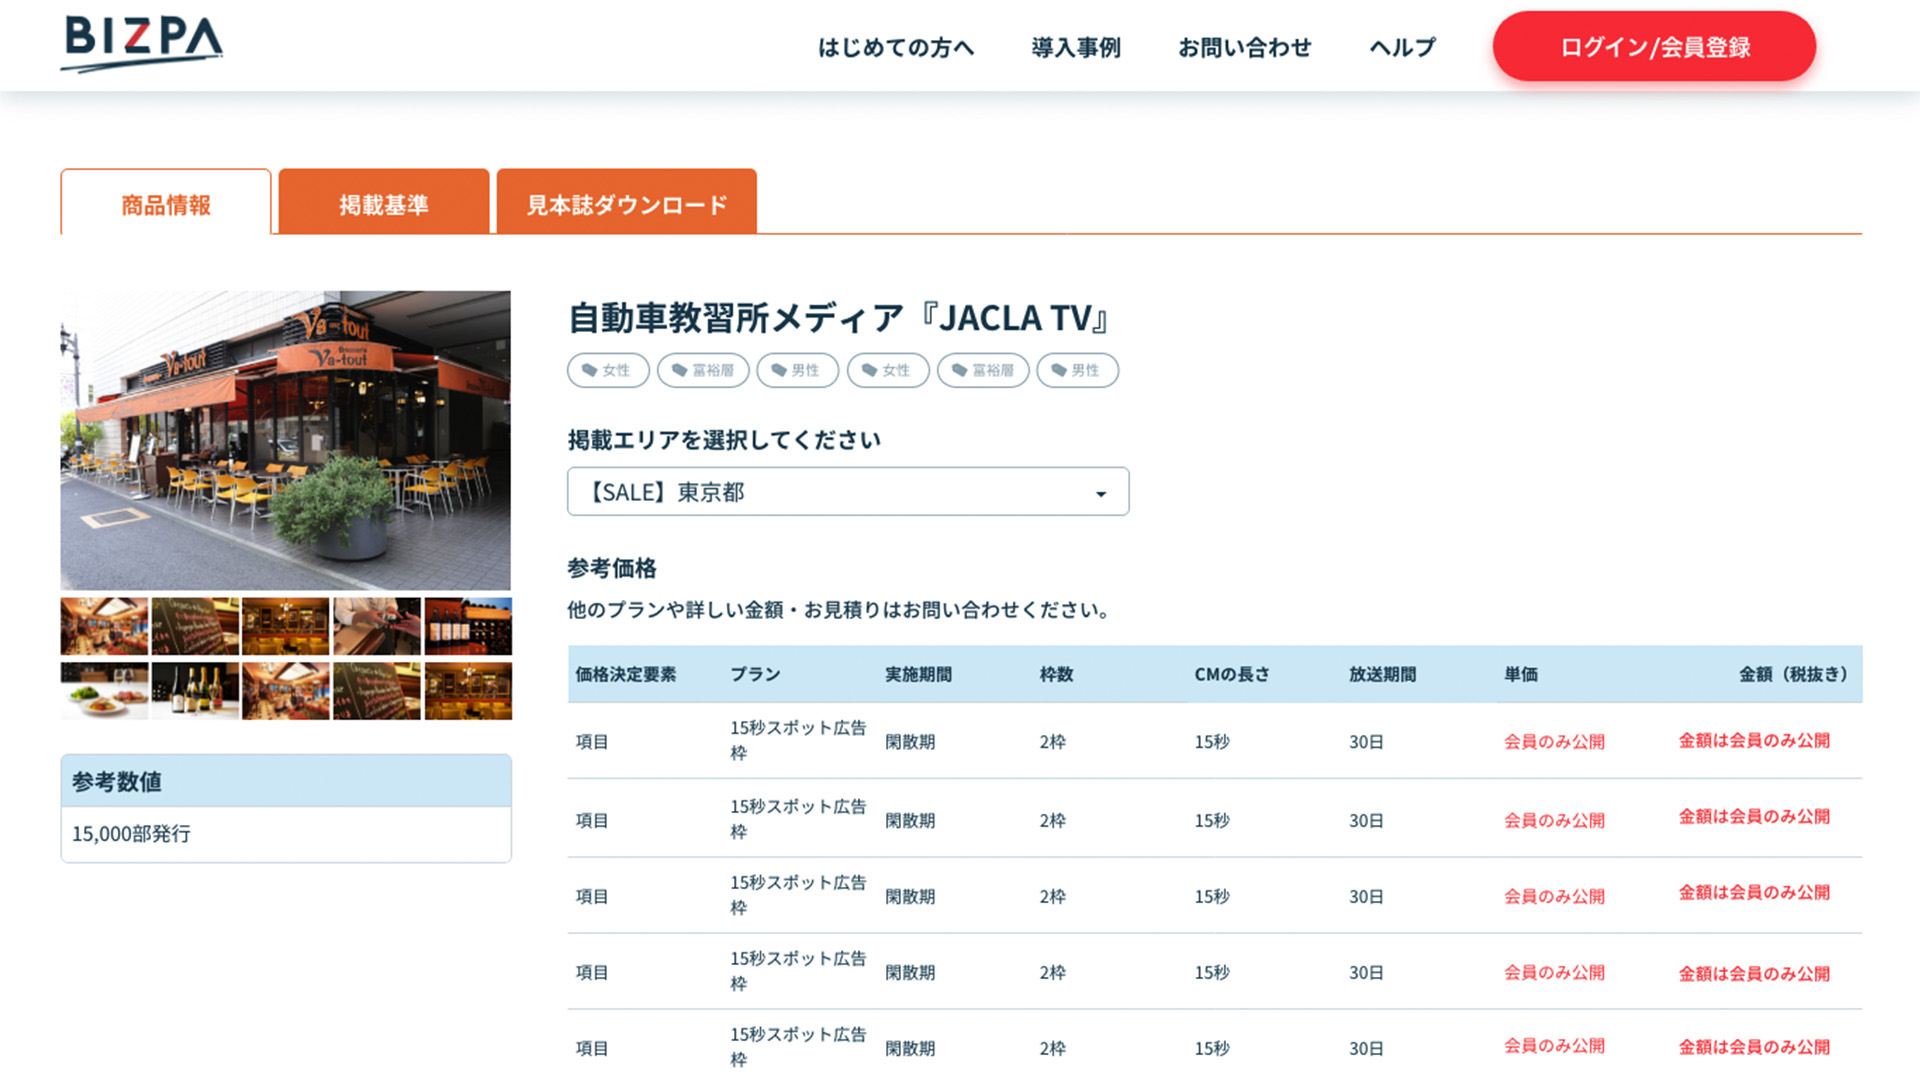1920x1080 pixels.
Task: Click the dropdown arrow on the area selector
Action: click(1100, 492)
